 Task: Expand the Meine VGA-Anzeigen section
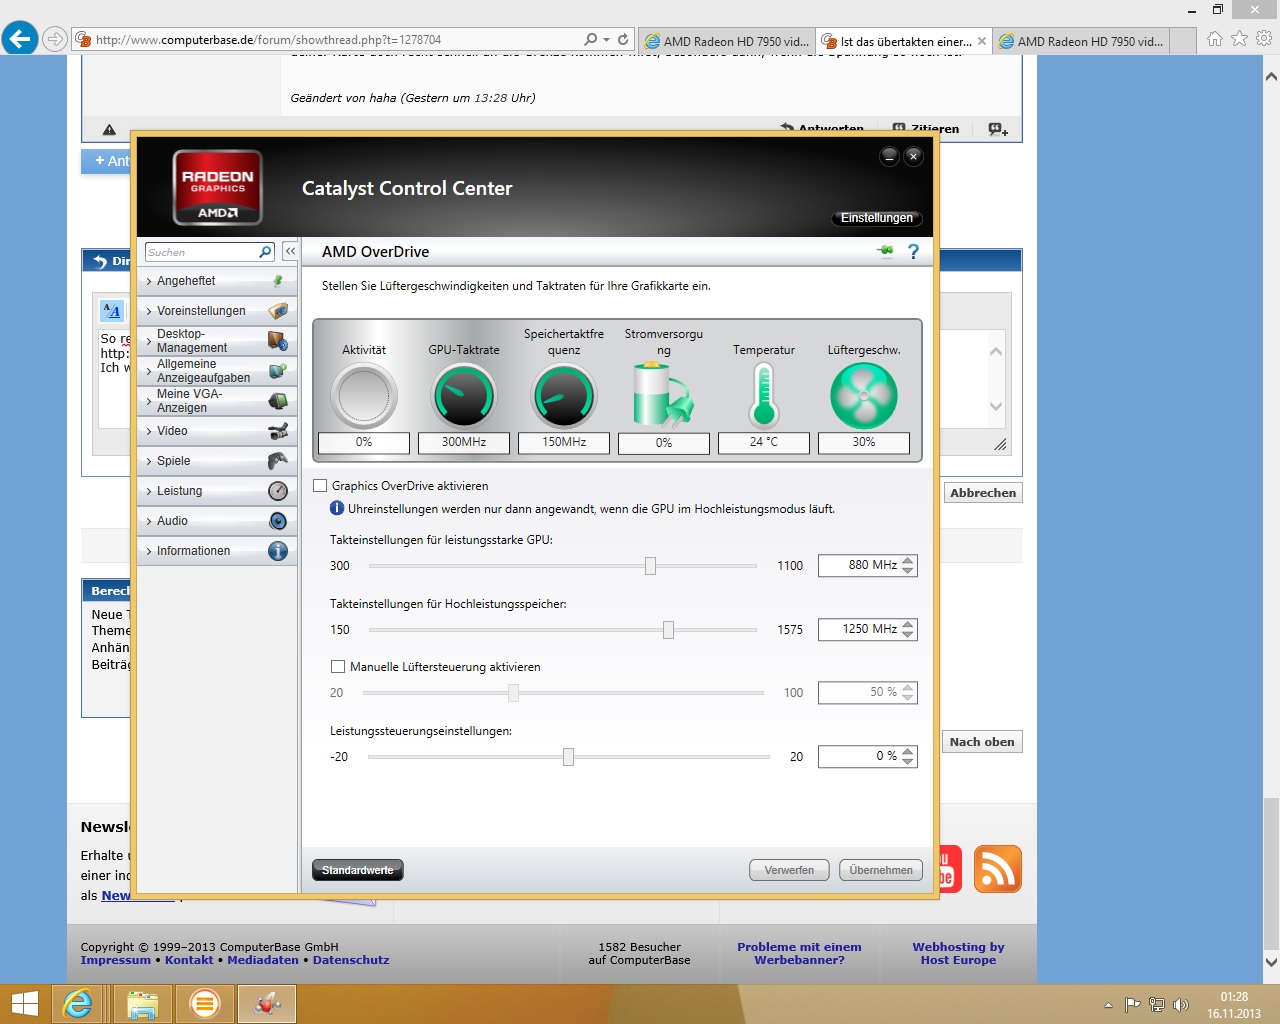(x=216, y=401)
